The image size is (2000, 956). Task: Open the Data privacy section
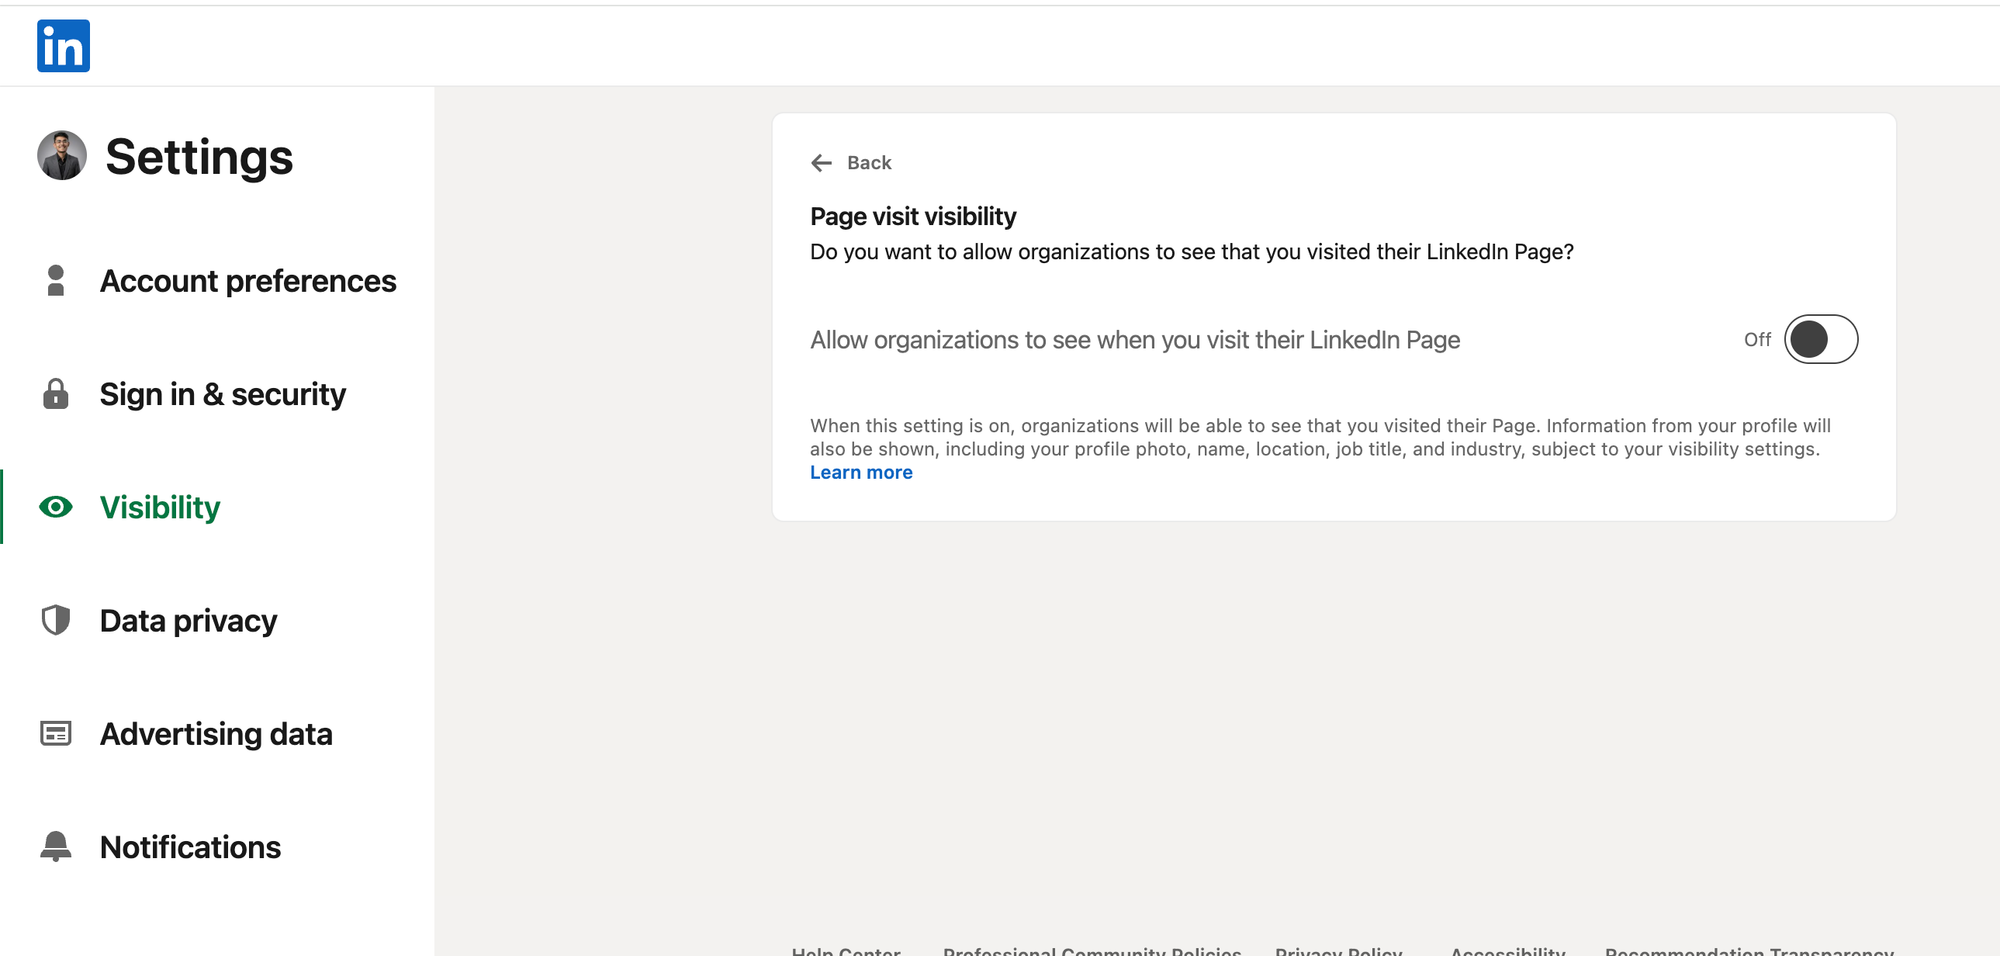point(188,620)
